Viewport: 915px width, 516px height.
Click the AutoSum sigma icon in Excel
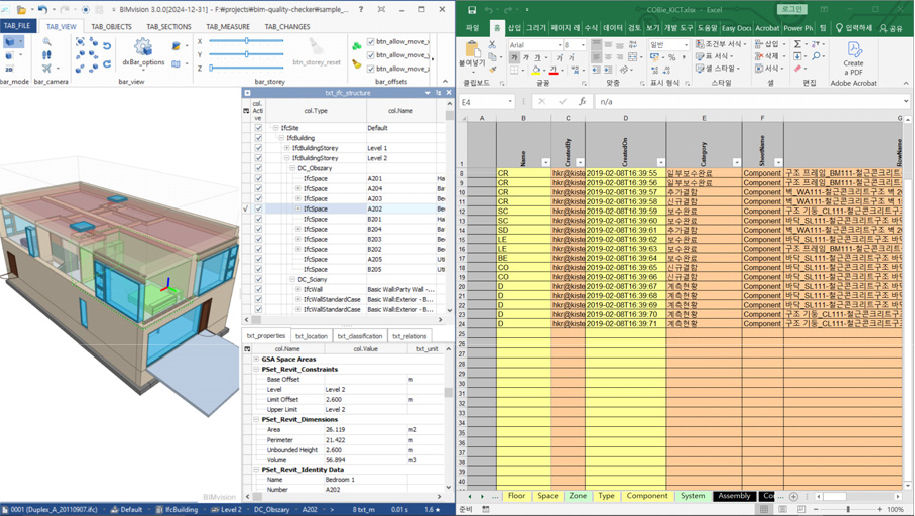click(797, 44)
